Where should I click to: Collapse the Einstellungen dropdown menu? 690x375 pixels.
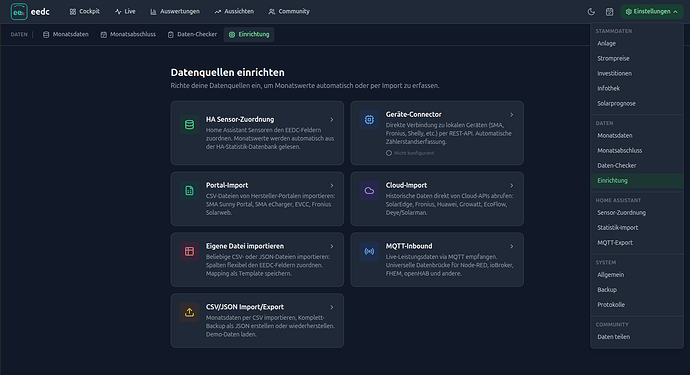point(652,11)
